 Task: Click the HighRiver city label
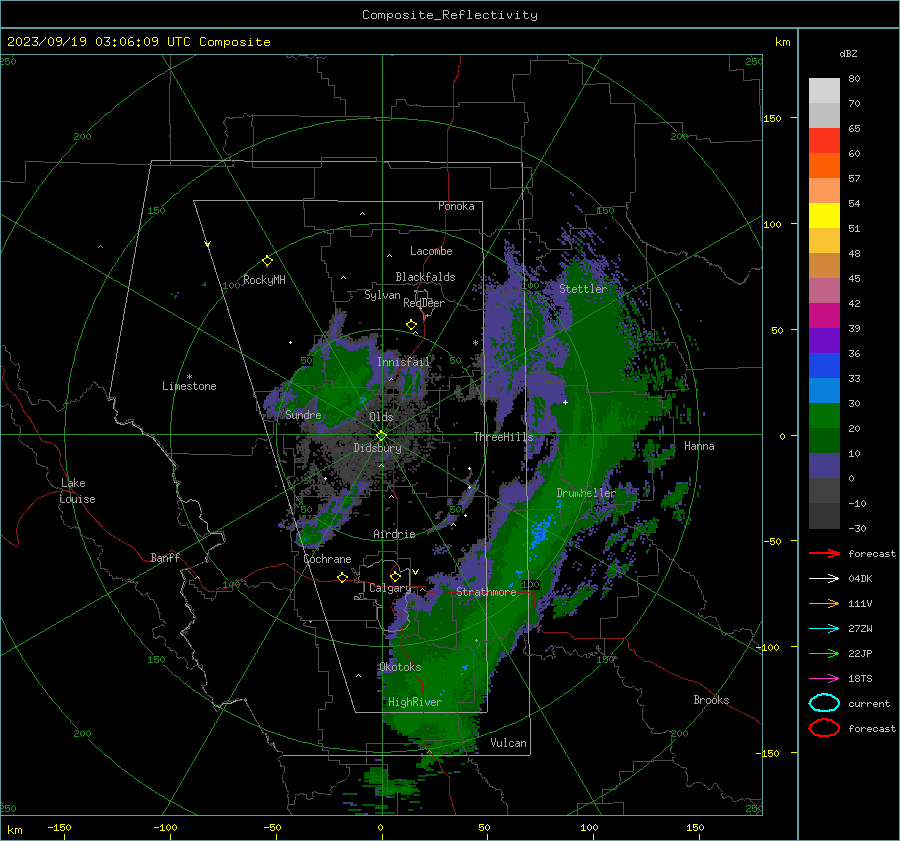pos(415,702)
